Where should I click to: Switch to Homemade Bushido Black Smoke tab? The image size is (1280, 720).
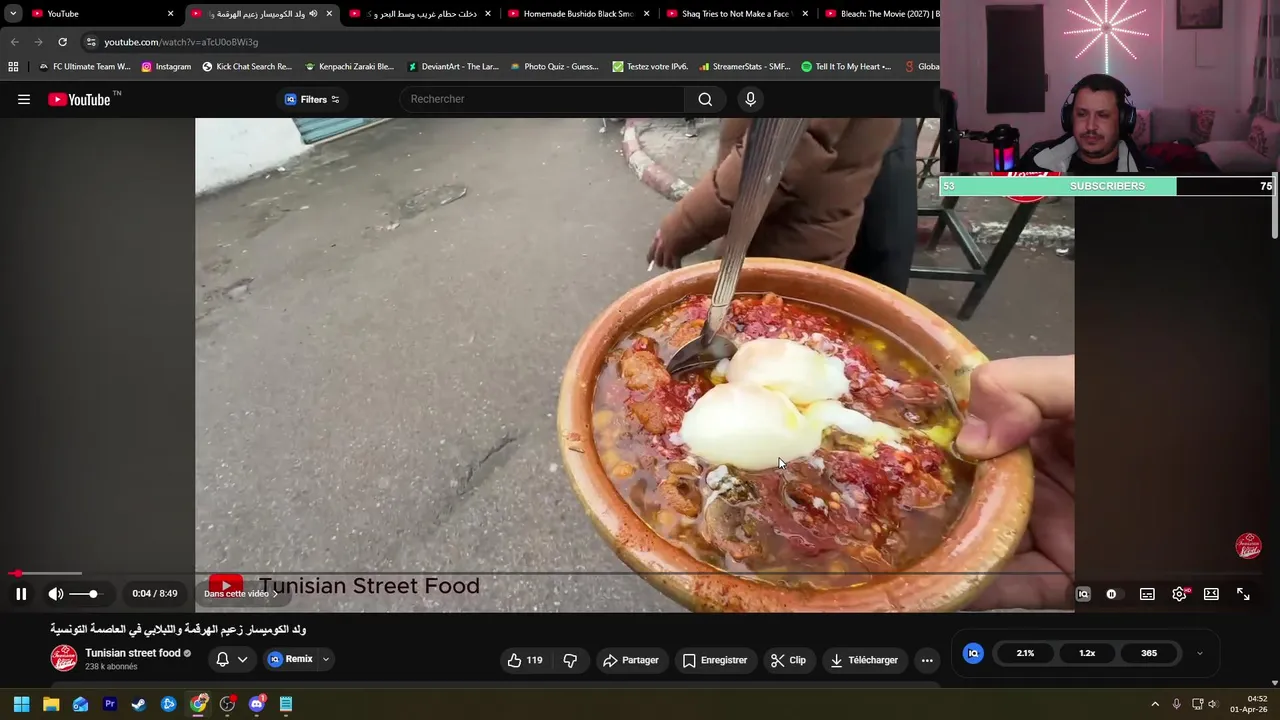[x=578, y=14]
